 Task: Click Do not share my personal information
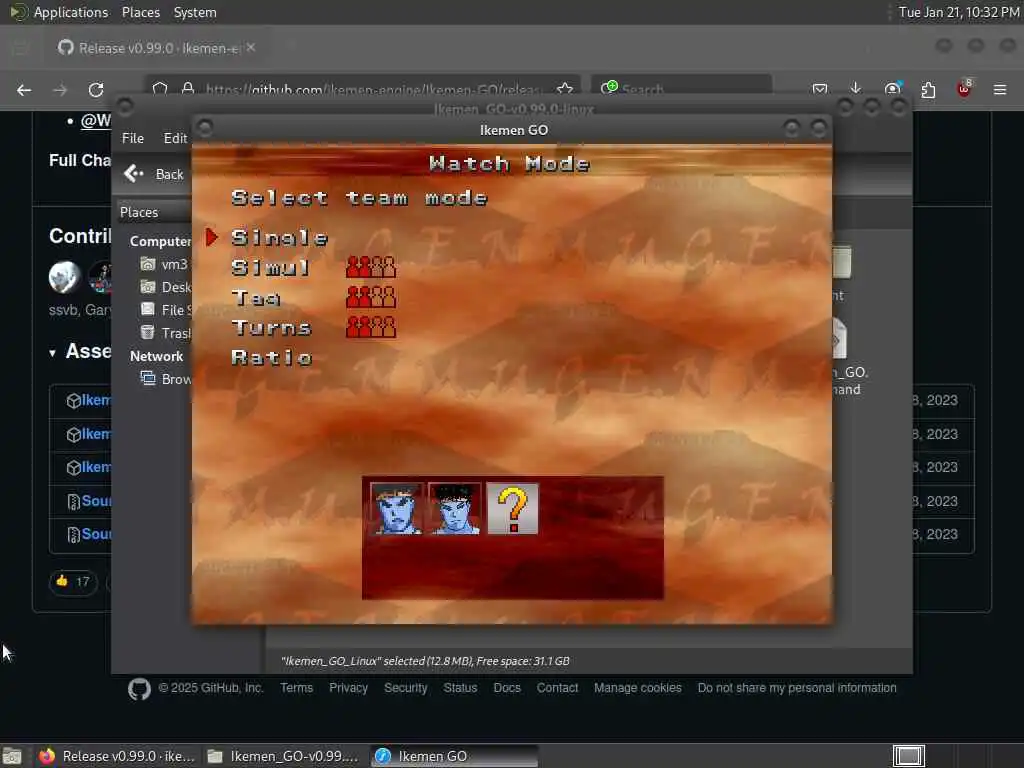(797, 688)
